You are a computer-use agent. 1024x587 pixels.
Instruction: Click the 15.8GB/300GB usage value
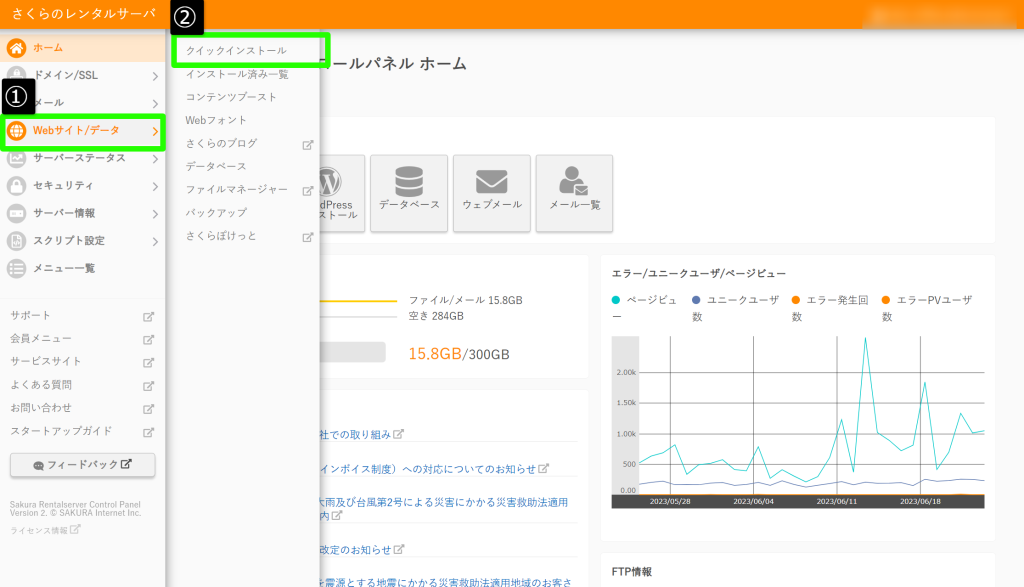coord(459,354)
